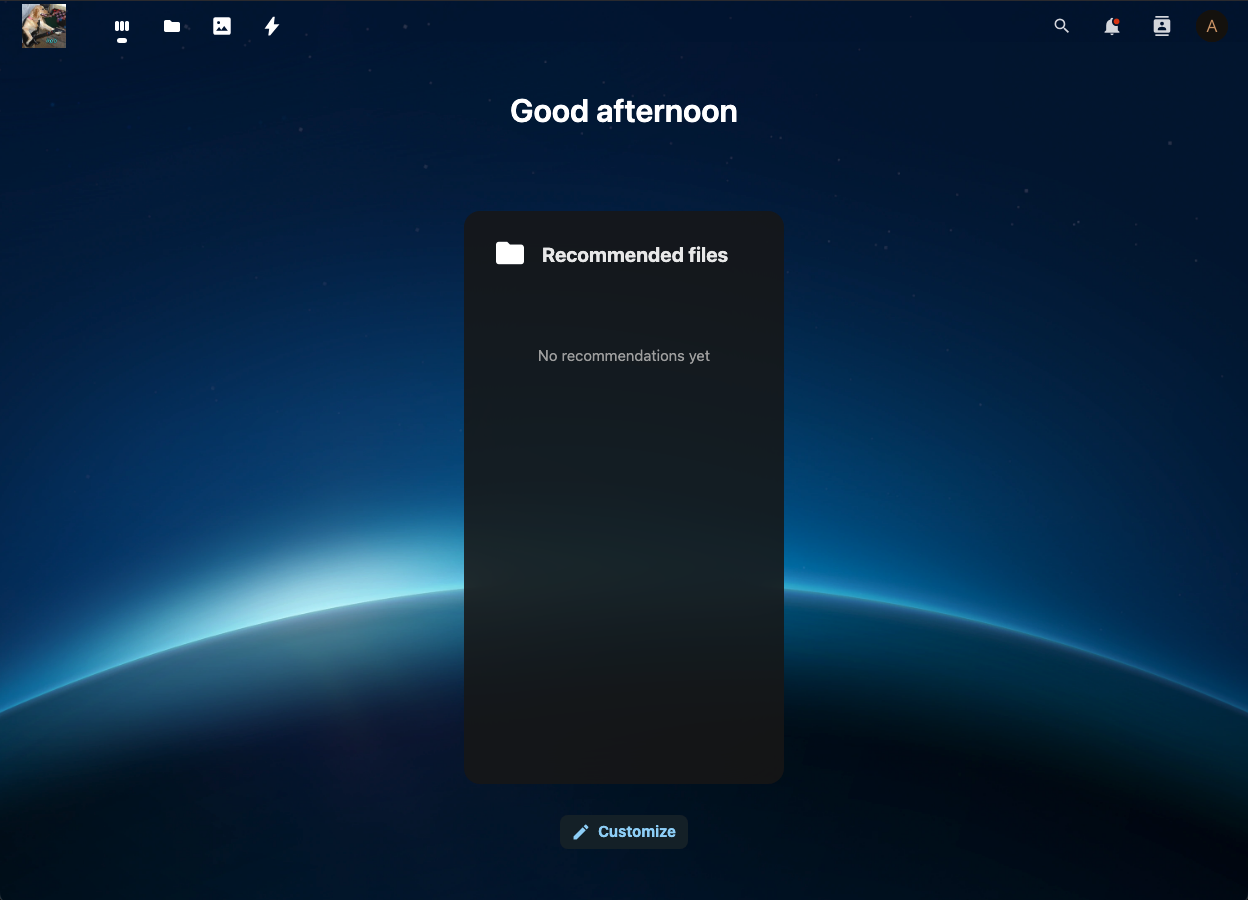The height and width of the screenshot is (900, 1248).
Task: Open the Contacts menu icon
Action: click(x=1162, y=26)
